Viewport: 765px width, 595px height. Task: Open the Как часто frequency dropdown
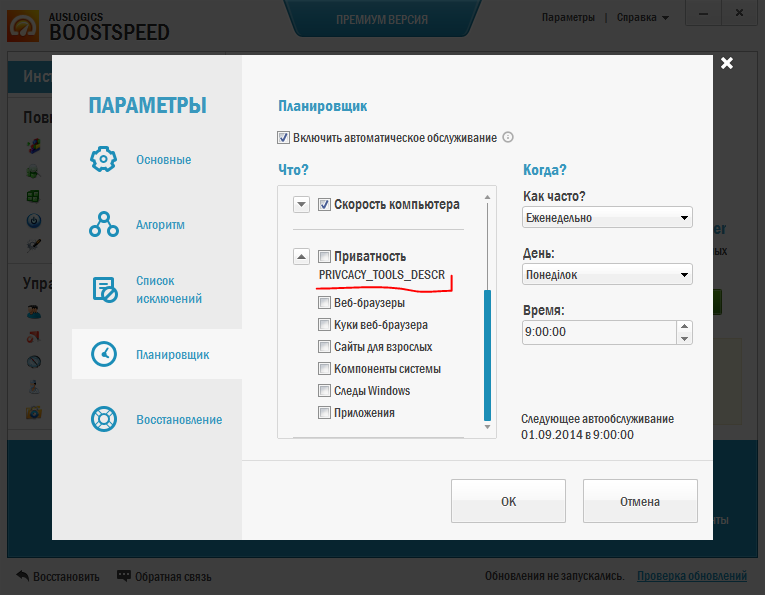[x=607, y=218]
